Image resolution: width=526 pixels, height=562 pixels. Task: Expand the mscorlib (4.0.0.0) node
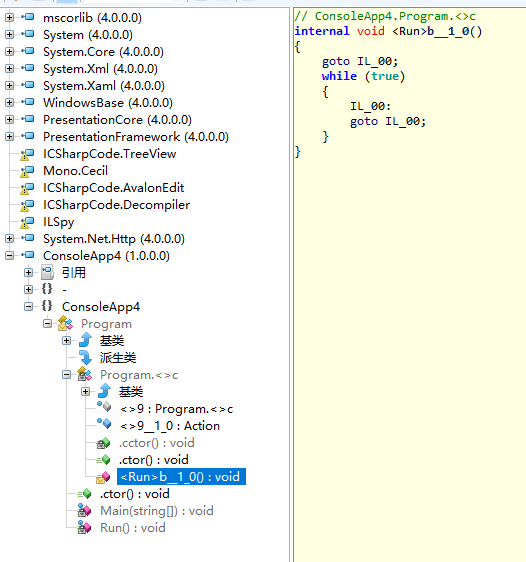(10, 17)
